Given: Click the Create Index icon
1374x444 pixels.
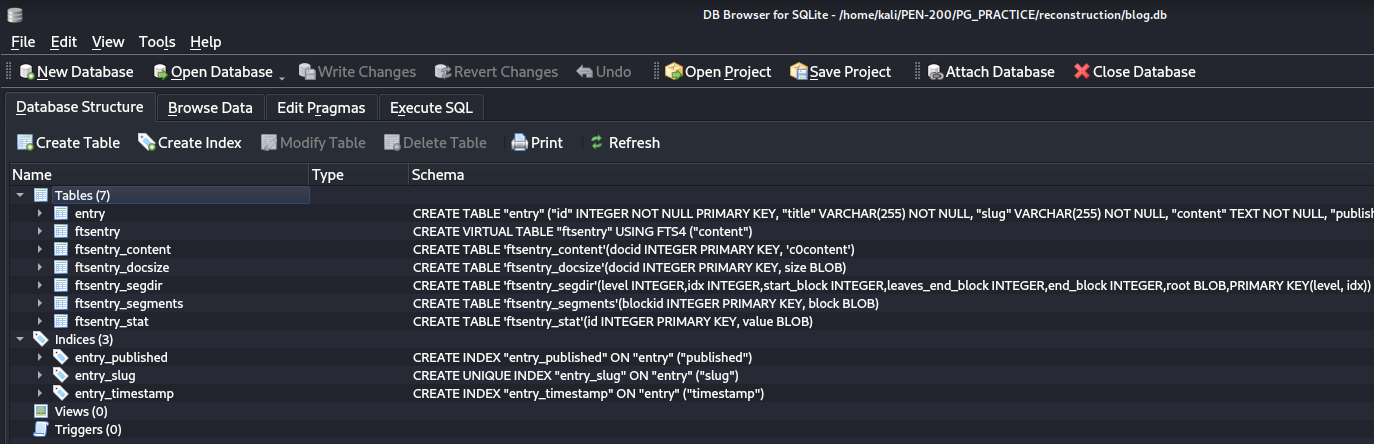Looking at the screenshot, I should (146, 143).
